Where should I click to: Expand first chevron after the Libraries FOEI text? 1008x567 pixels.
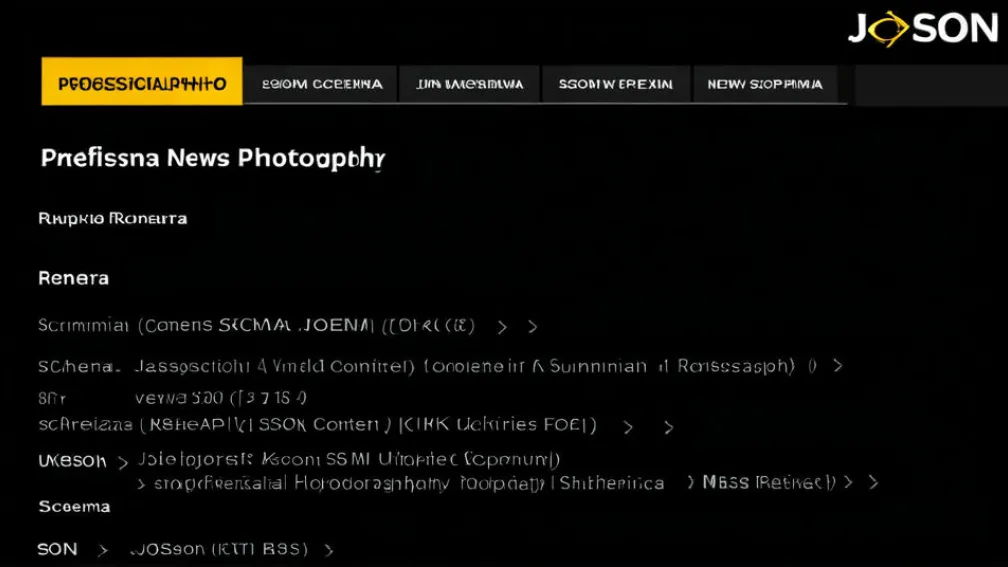(x=628, y=427)
